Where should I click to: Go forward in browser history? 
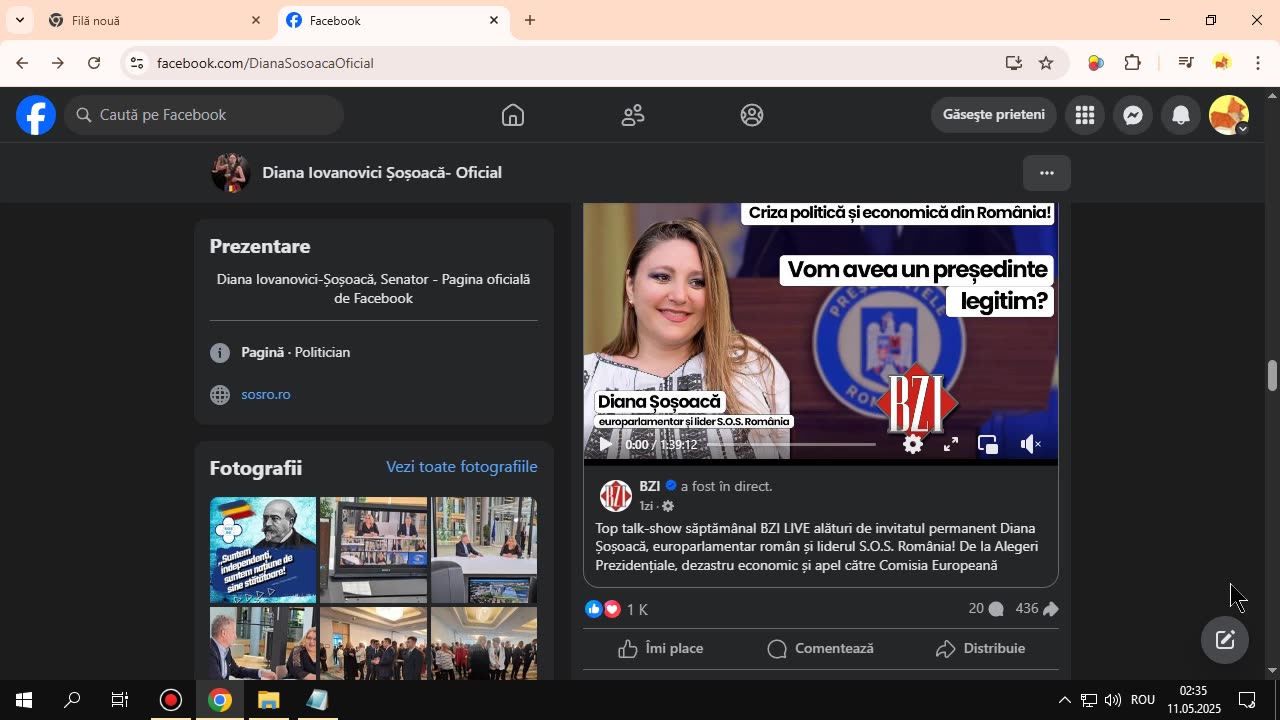[x=58, y=63]
